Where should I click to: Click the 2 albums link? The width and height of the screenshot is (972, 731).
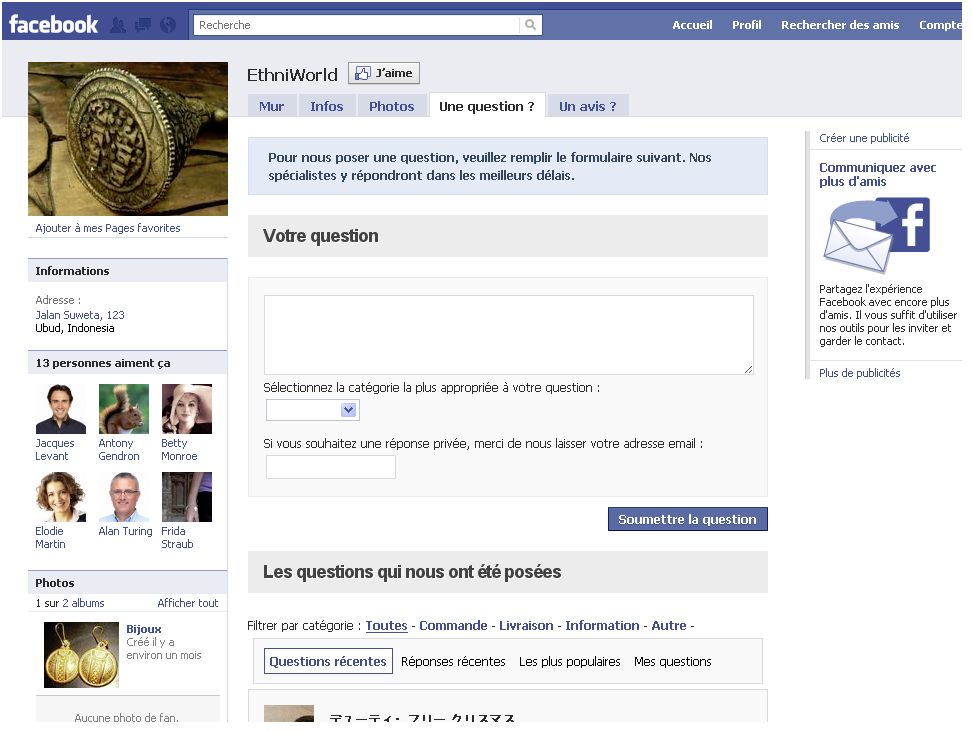(x=83, y=603)
